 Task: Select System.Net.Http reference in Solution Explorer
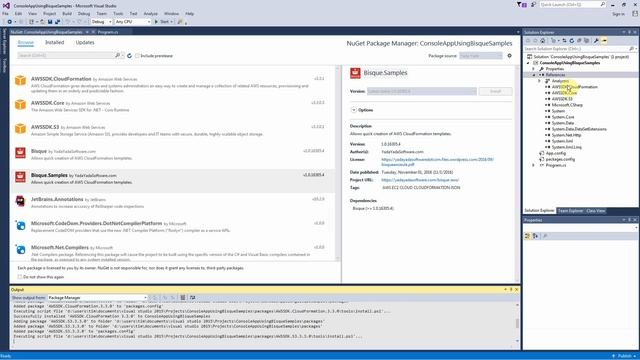tap(566, 135)
